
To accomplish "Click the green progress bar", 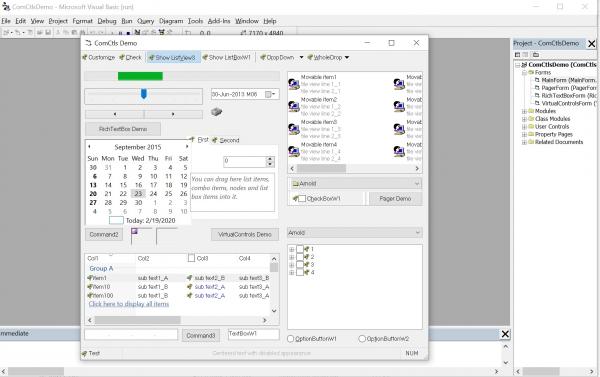I will pyautogui.click(x=140, y=76).
